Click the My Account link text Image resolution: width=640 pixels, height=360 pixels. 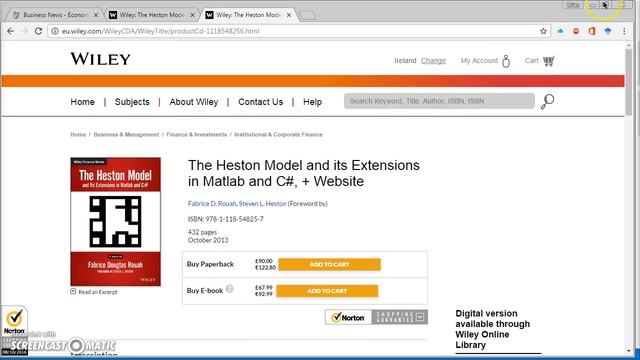pyautogui.click(x=479, y=61)
